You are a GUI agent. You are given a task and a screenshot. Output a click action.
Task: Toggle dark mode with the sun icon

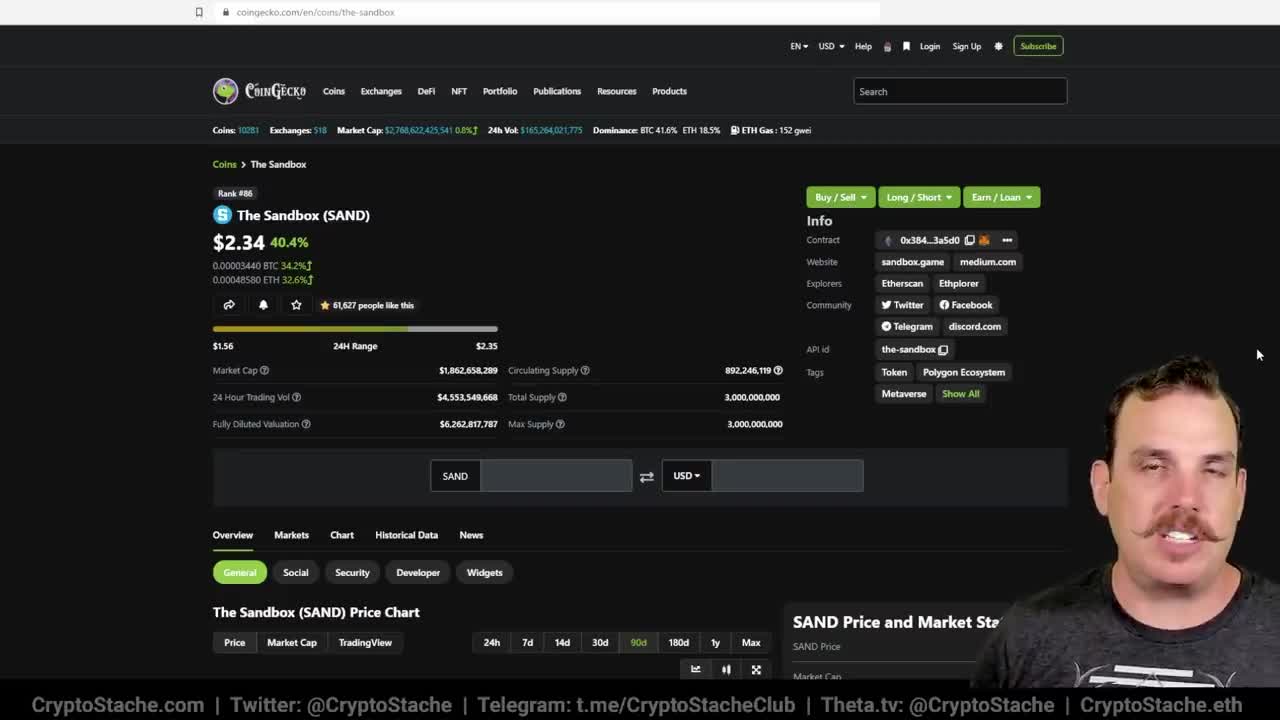[x=998, y=46]
